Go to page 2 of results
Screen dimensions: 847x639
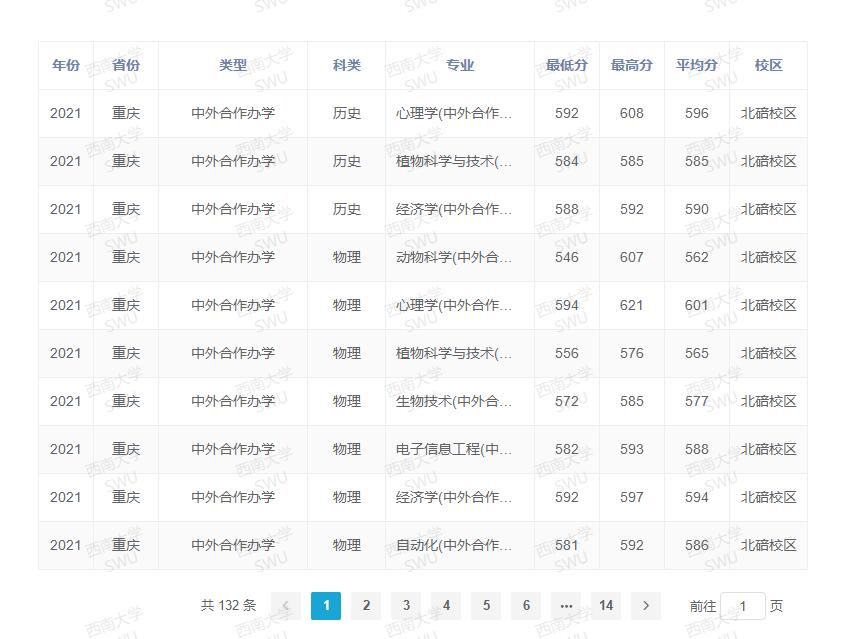366,606
